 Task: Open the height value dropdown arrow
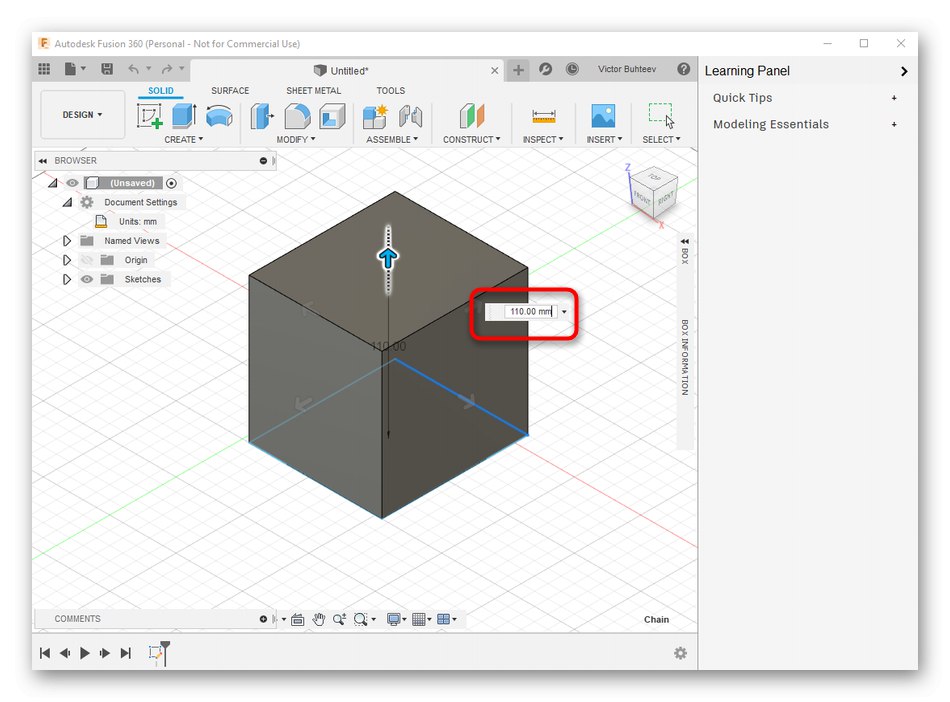pyautogui.click(x=564, y=312)
